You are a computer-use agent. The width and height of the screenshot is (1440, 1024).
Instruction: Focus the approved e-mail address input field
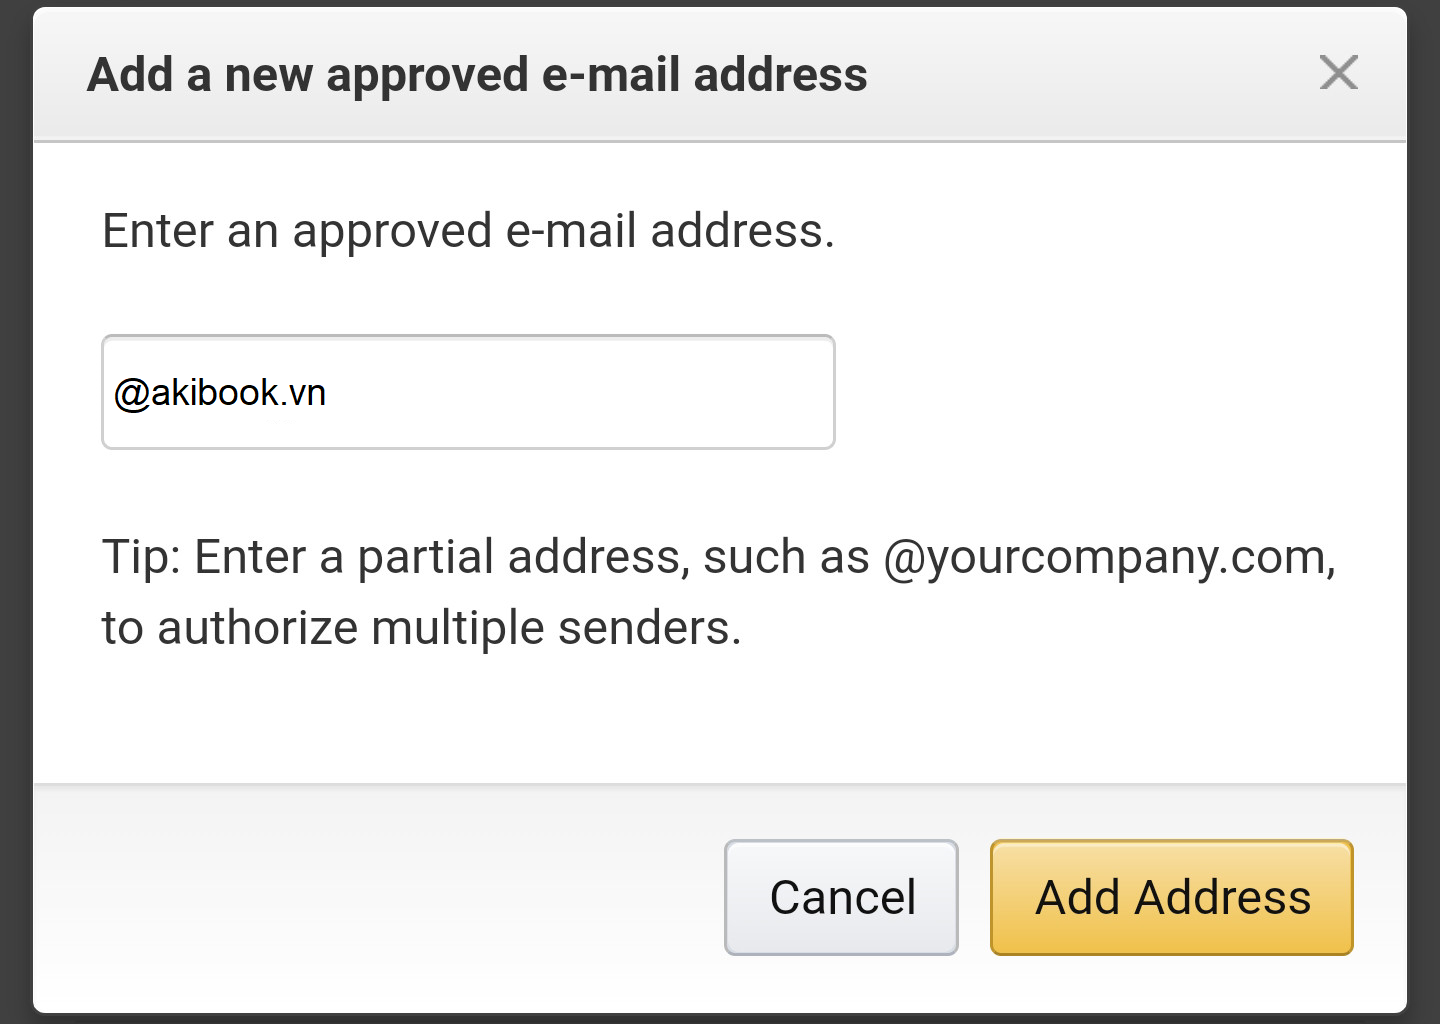tap(468, 392)
